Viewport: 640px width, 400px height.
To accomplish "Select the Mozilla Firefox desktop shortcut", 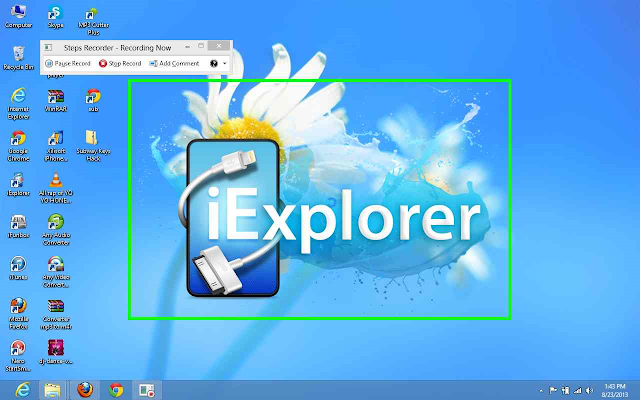I will click(x=18, y=314).
